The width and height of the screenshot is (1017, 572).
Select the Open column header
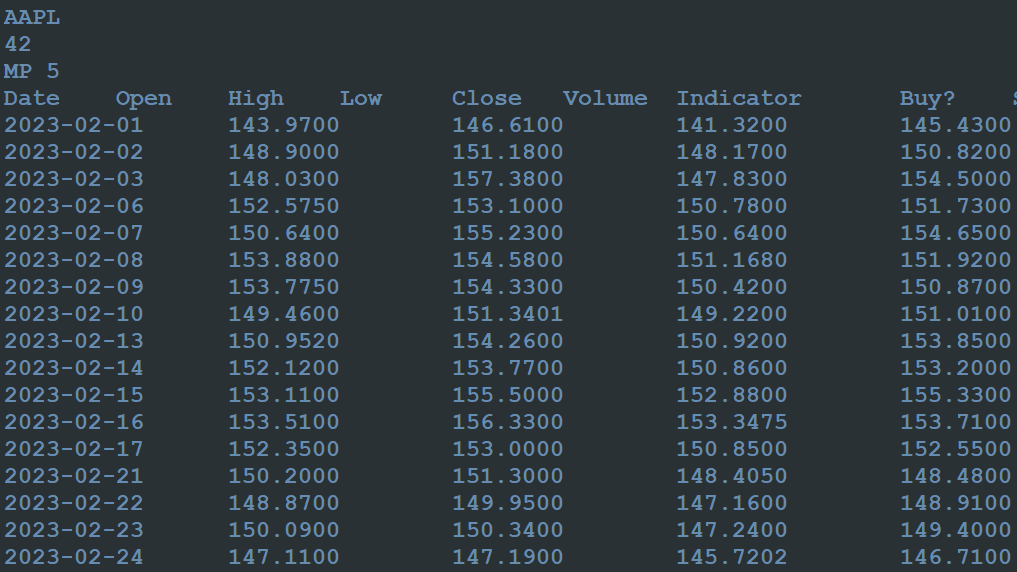[x=144, y=99]
